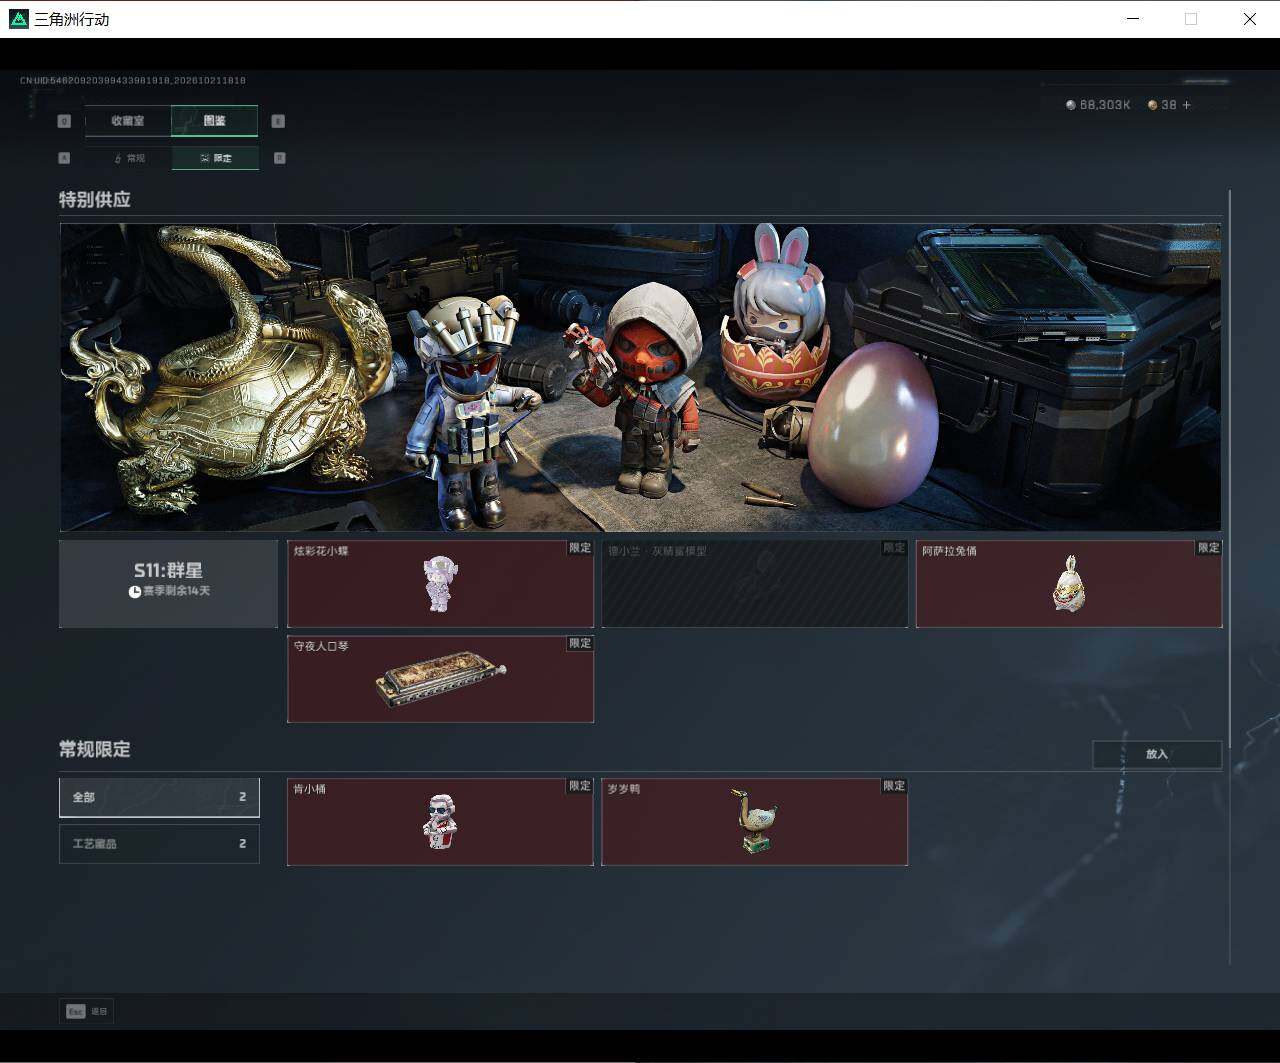Click the S11:群星 season tile

[168, 584]
